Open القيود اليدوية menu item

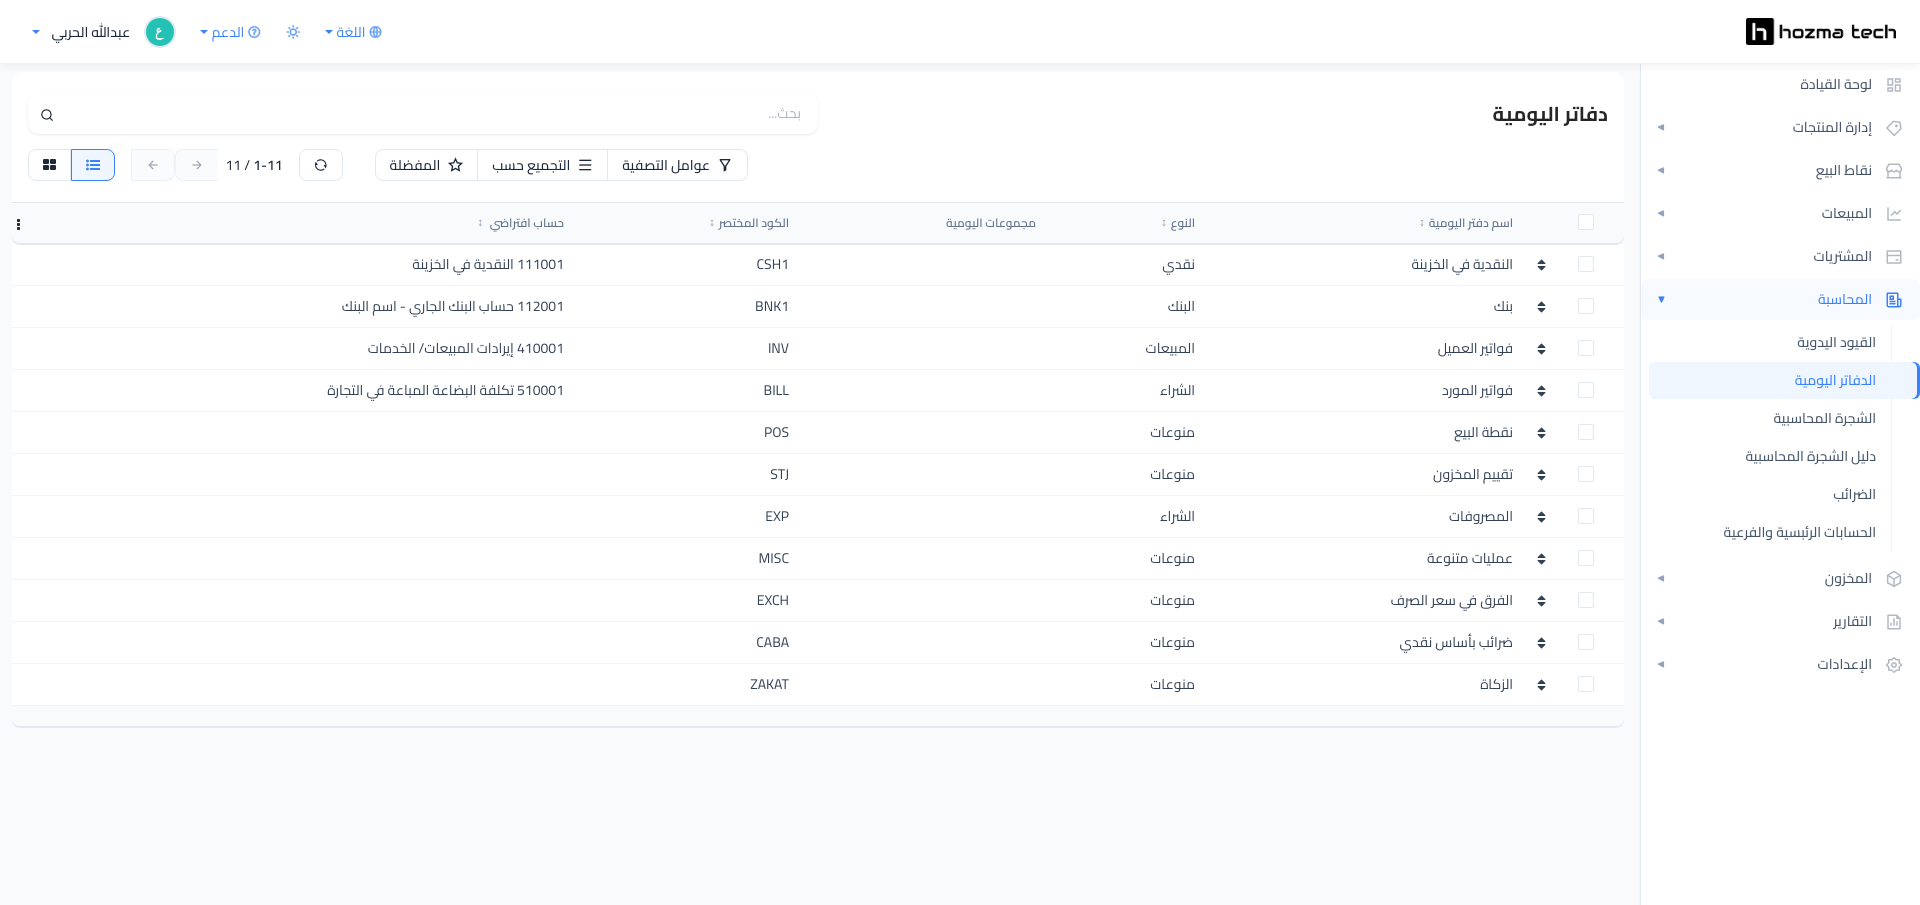tap(1836, 342)
